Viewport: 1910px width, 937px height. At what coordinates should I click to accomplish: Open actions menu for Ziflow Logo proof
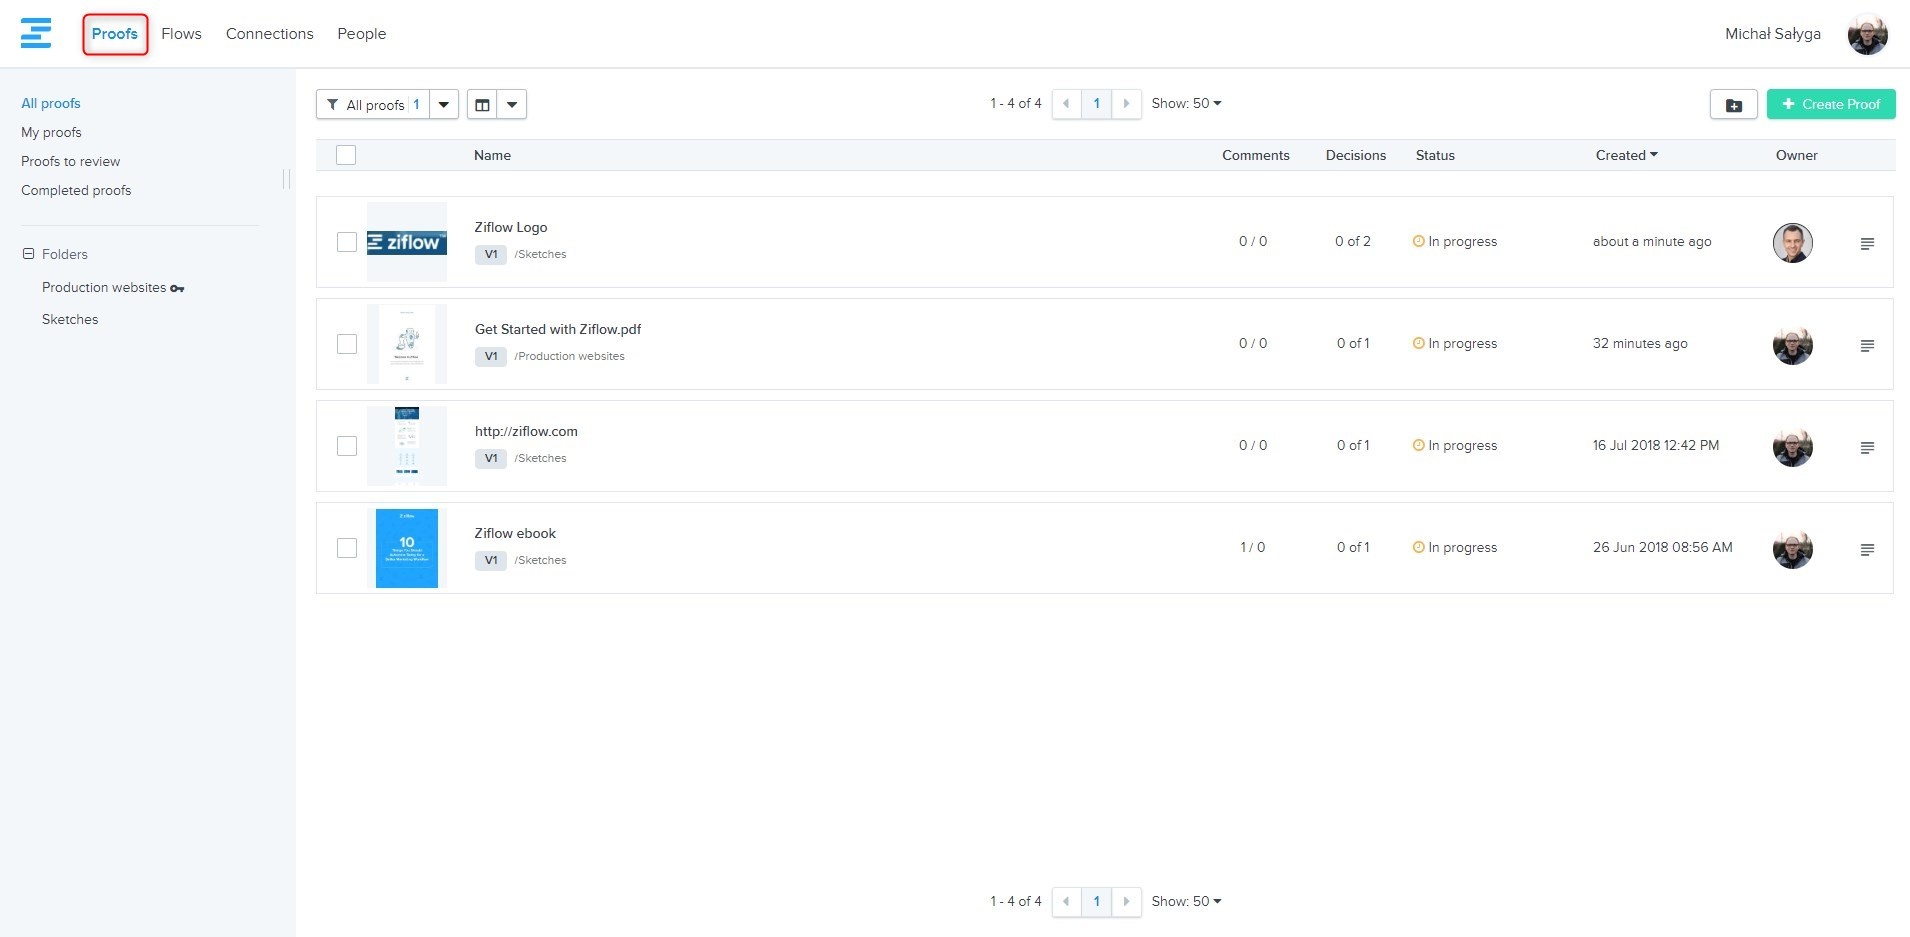[x=1866, y=243]
